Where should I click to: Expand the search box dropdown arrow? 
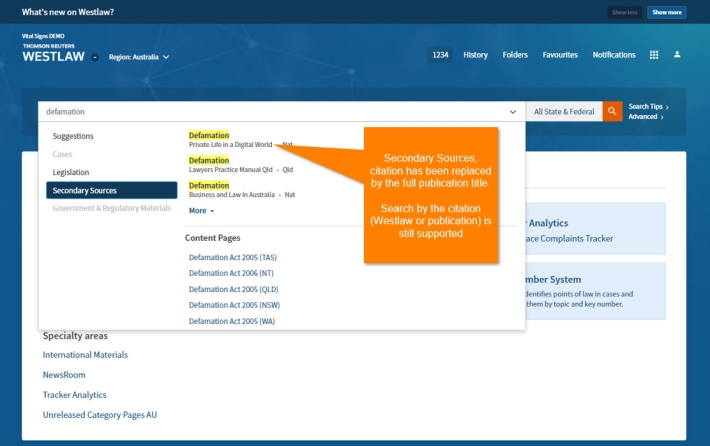513,112
